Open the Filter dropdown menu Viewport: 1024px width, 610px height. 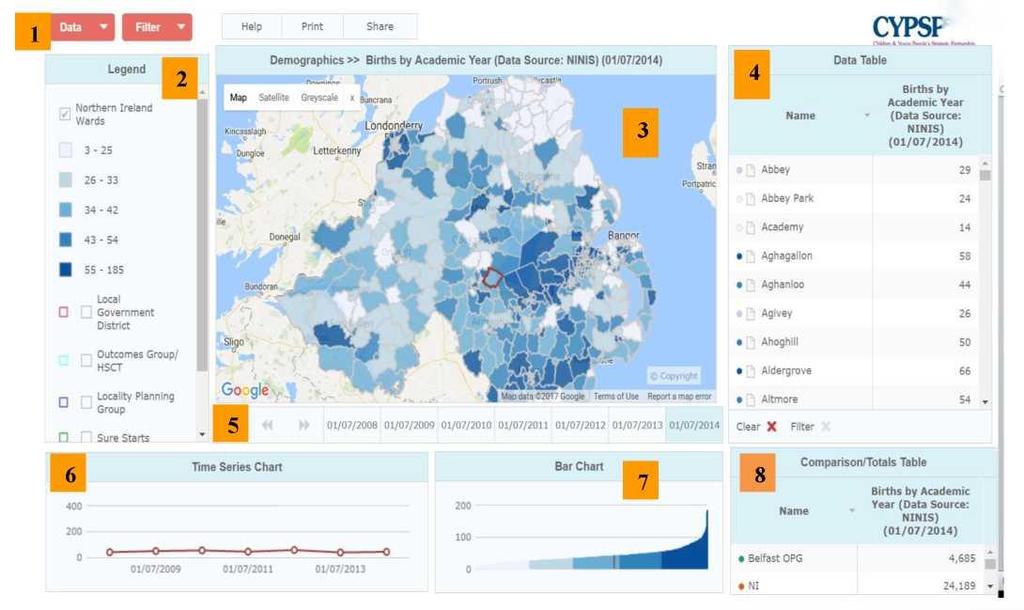157,27
